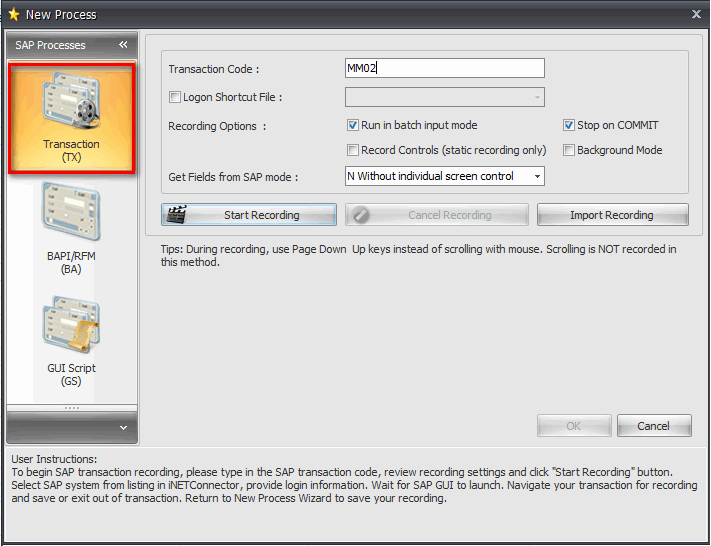
Task: Close the New Process dialog window
Action: pyautogui.click(x=696, y=14)
